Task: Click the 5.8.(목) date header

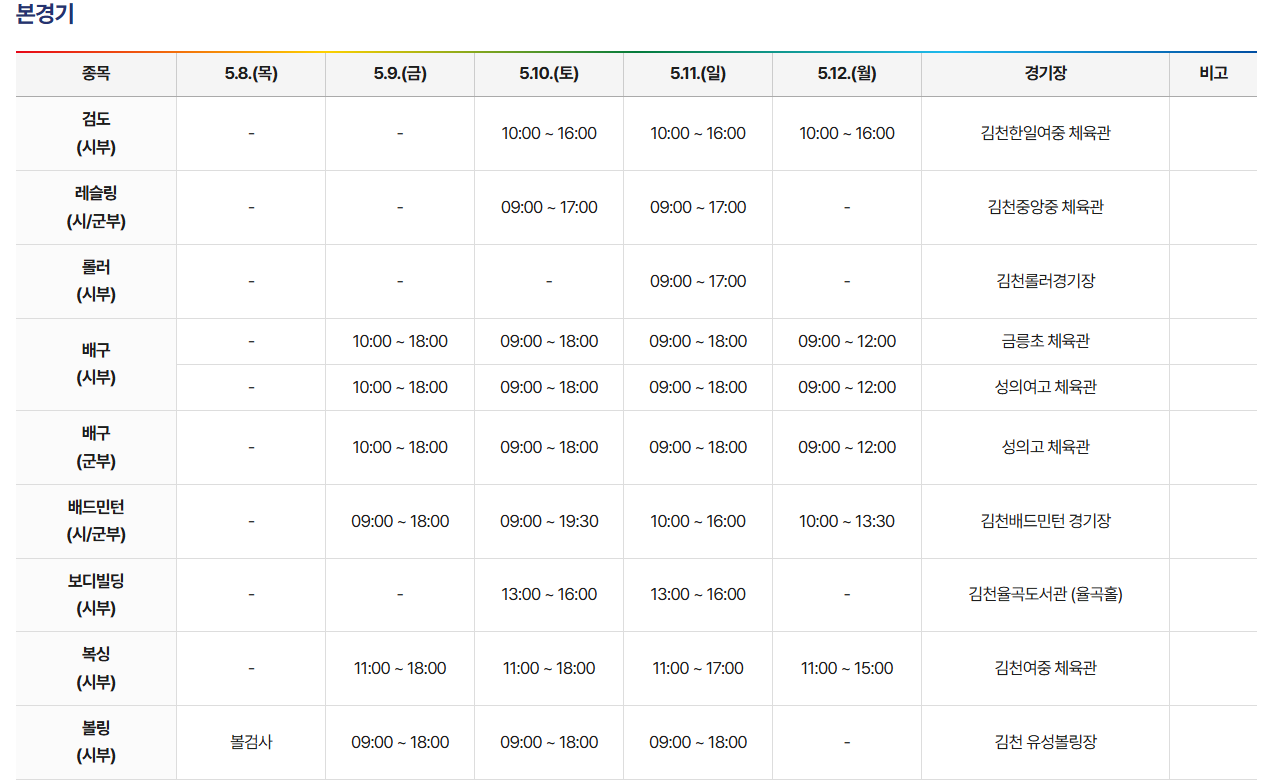Action: [x=250, y=74]
